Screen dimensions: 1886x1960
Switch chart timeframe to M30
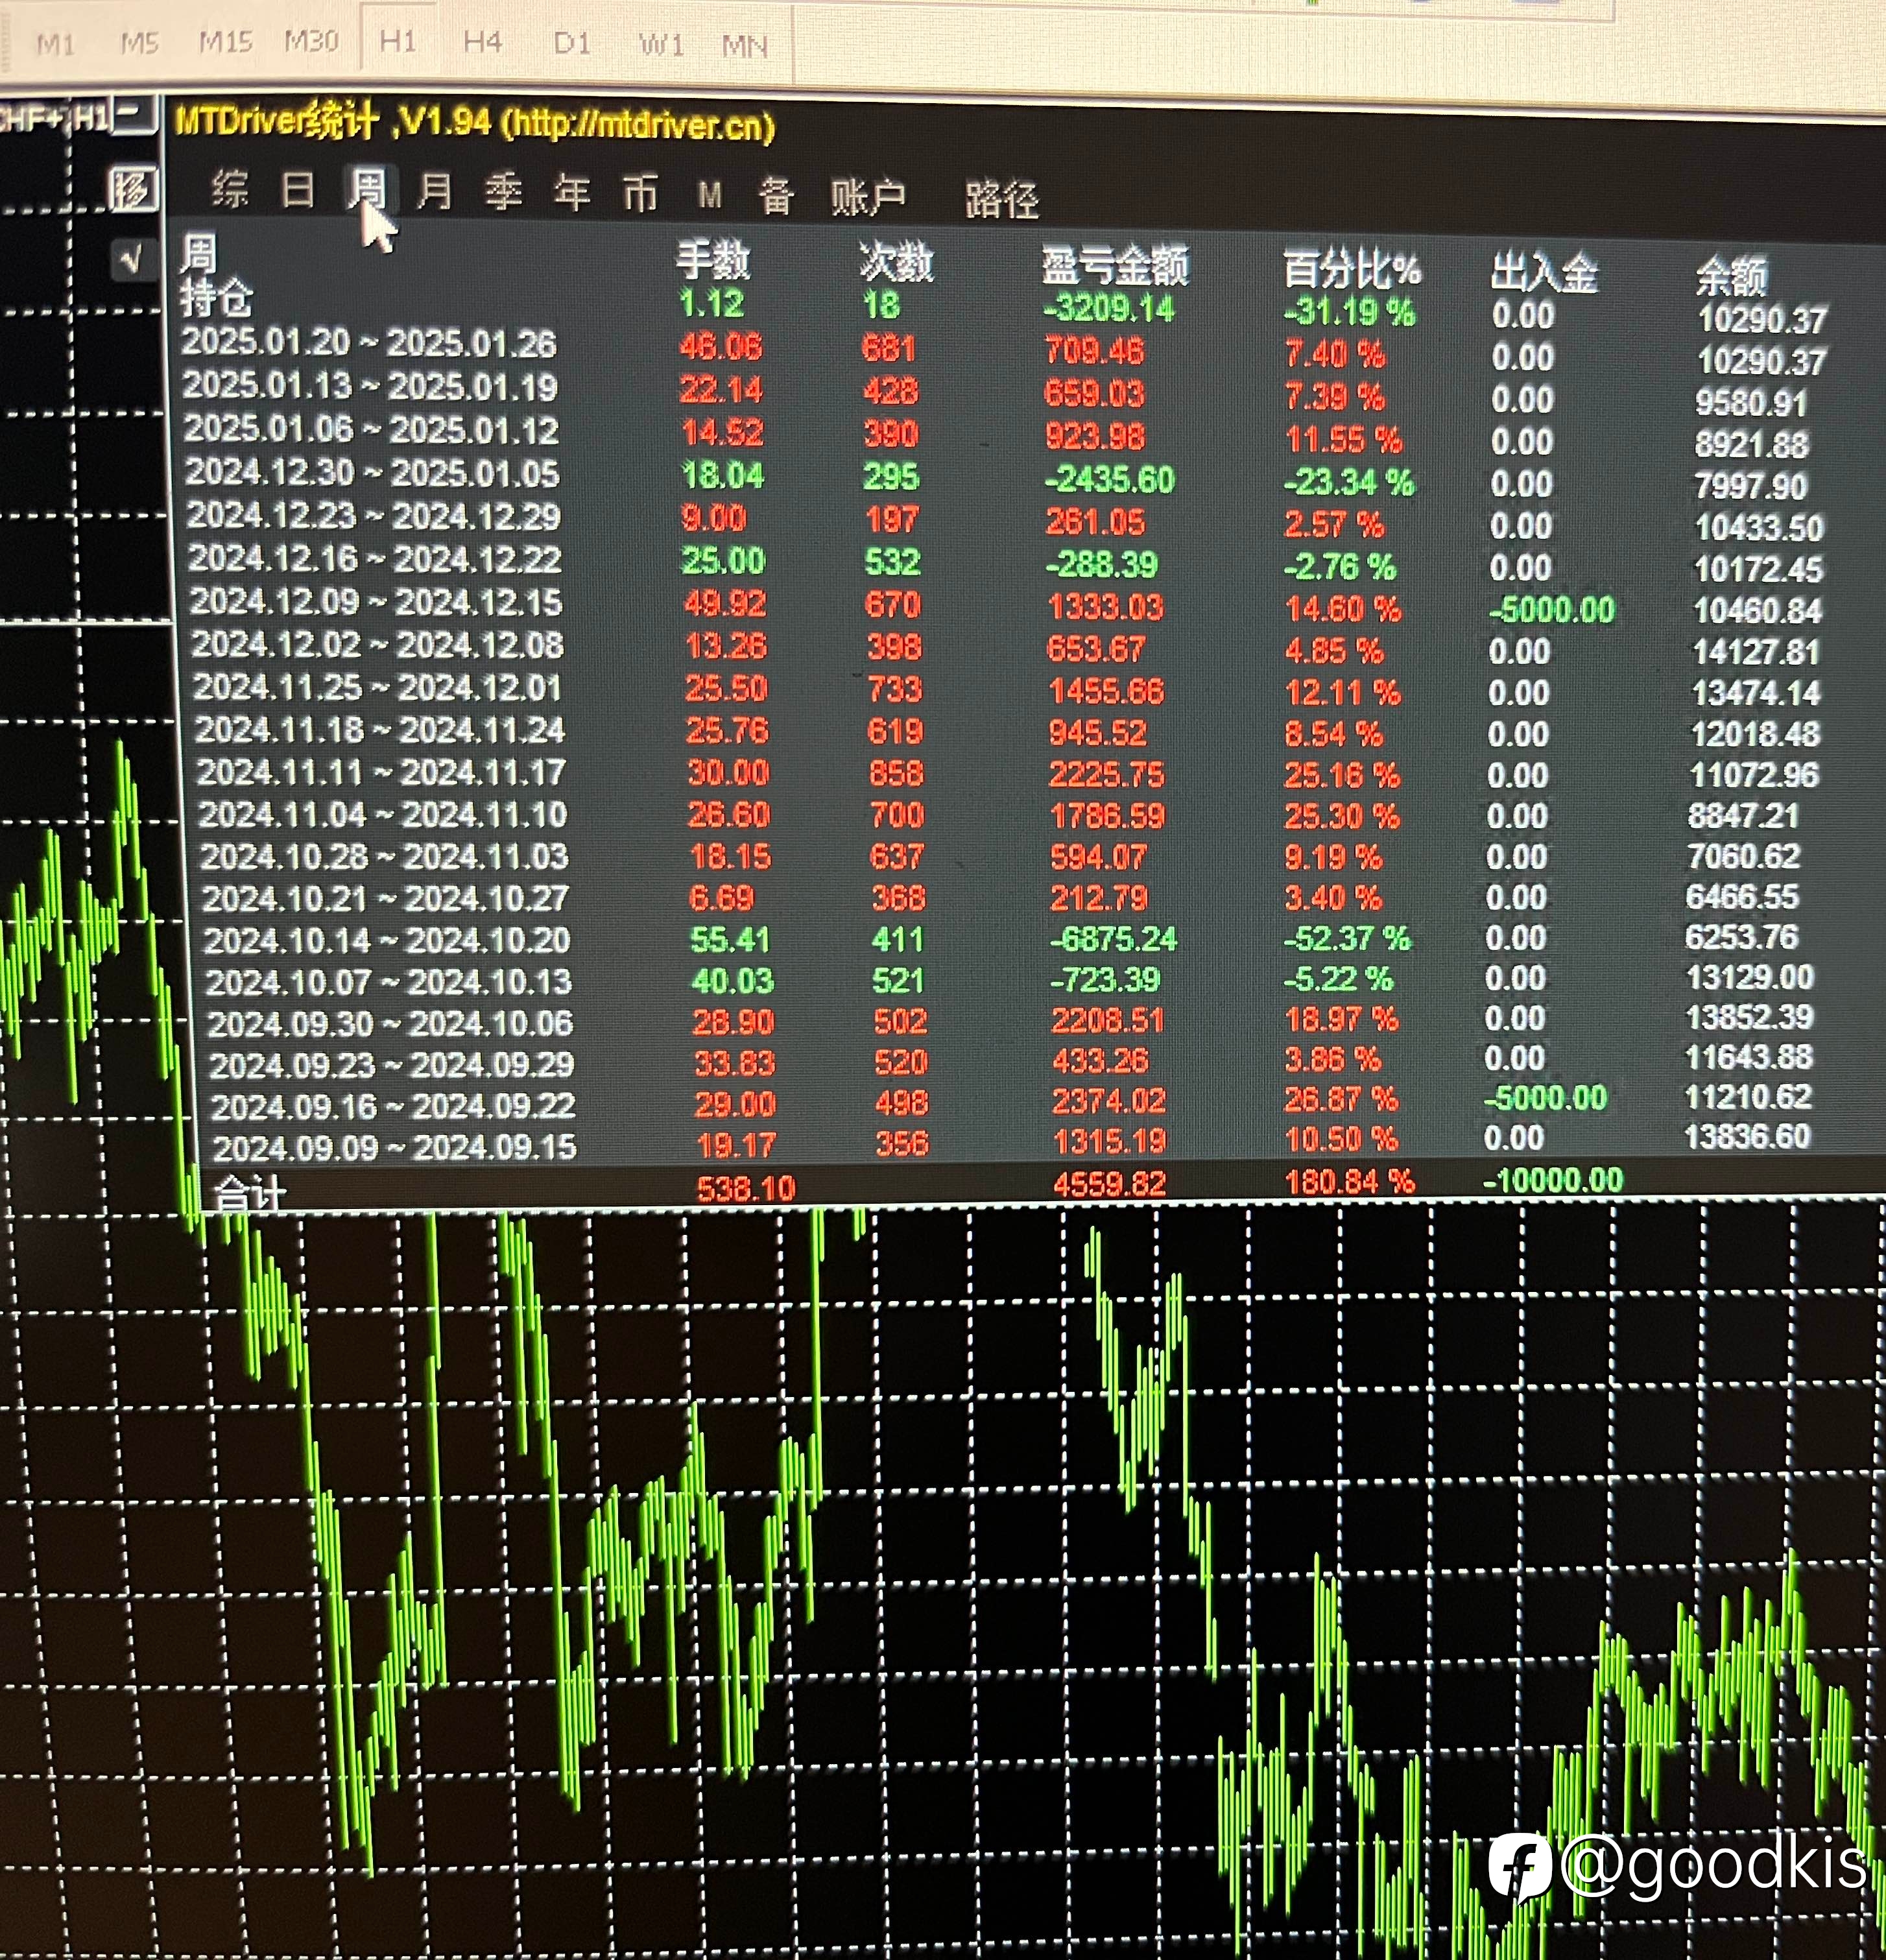pyautogui.click(x=311, y=41)
